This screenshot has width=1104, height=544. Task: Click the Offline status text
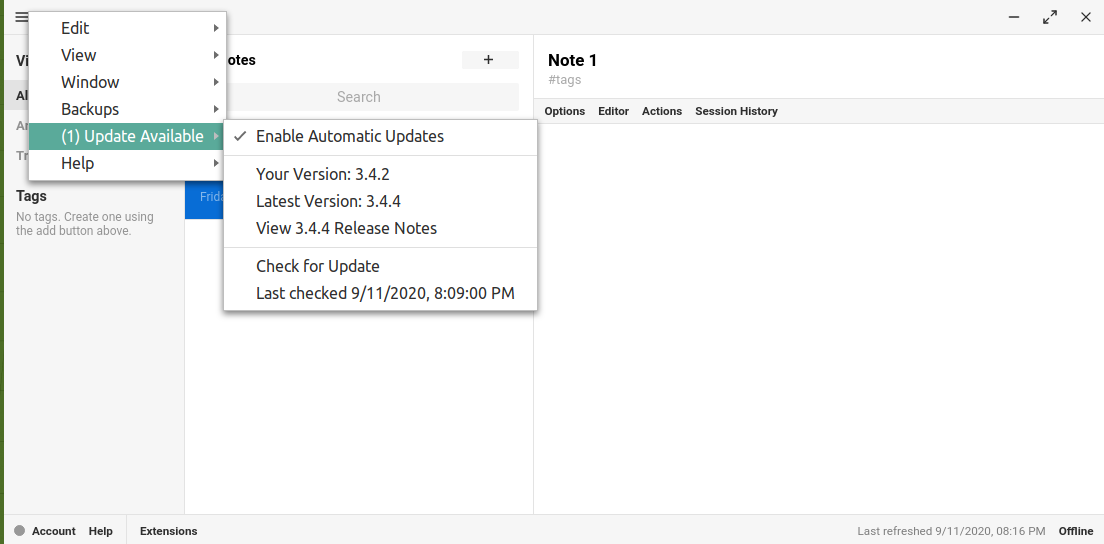(1076, 531)
